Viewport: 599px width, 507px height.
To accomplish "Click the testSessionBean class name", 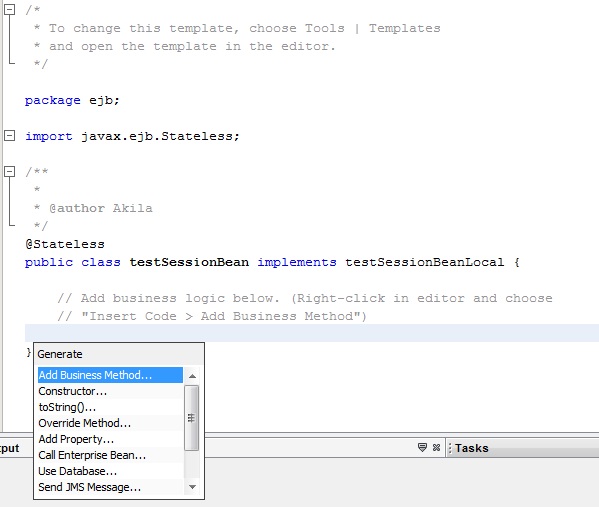I will pyautogui.click(x=189, y=262).
